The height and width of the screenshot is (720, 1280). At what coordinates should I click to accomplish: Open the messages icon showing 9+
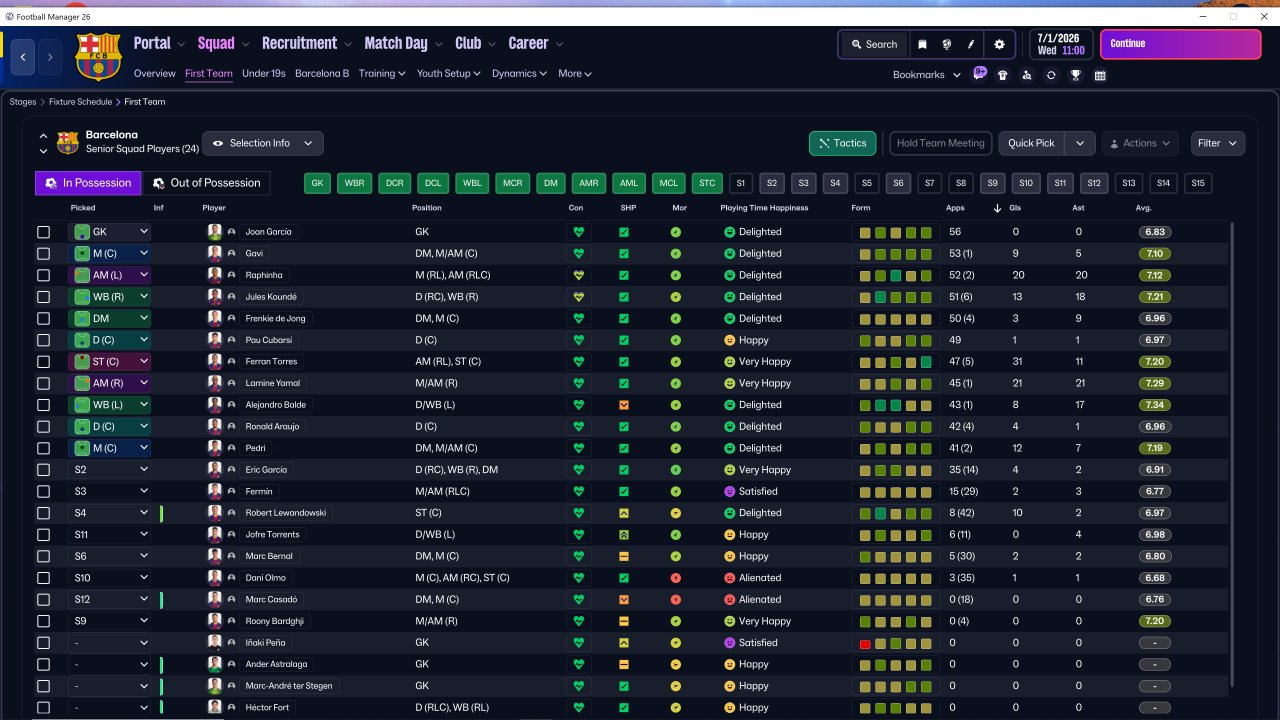[x=979, y=74]
